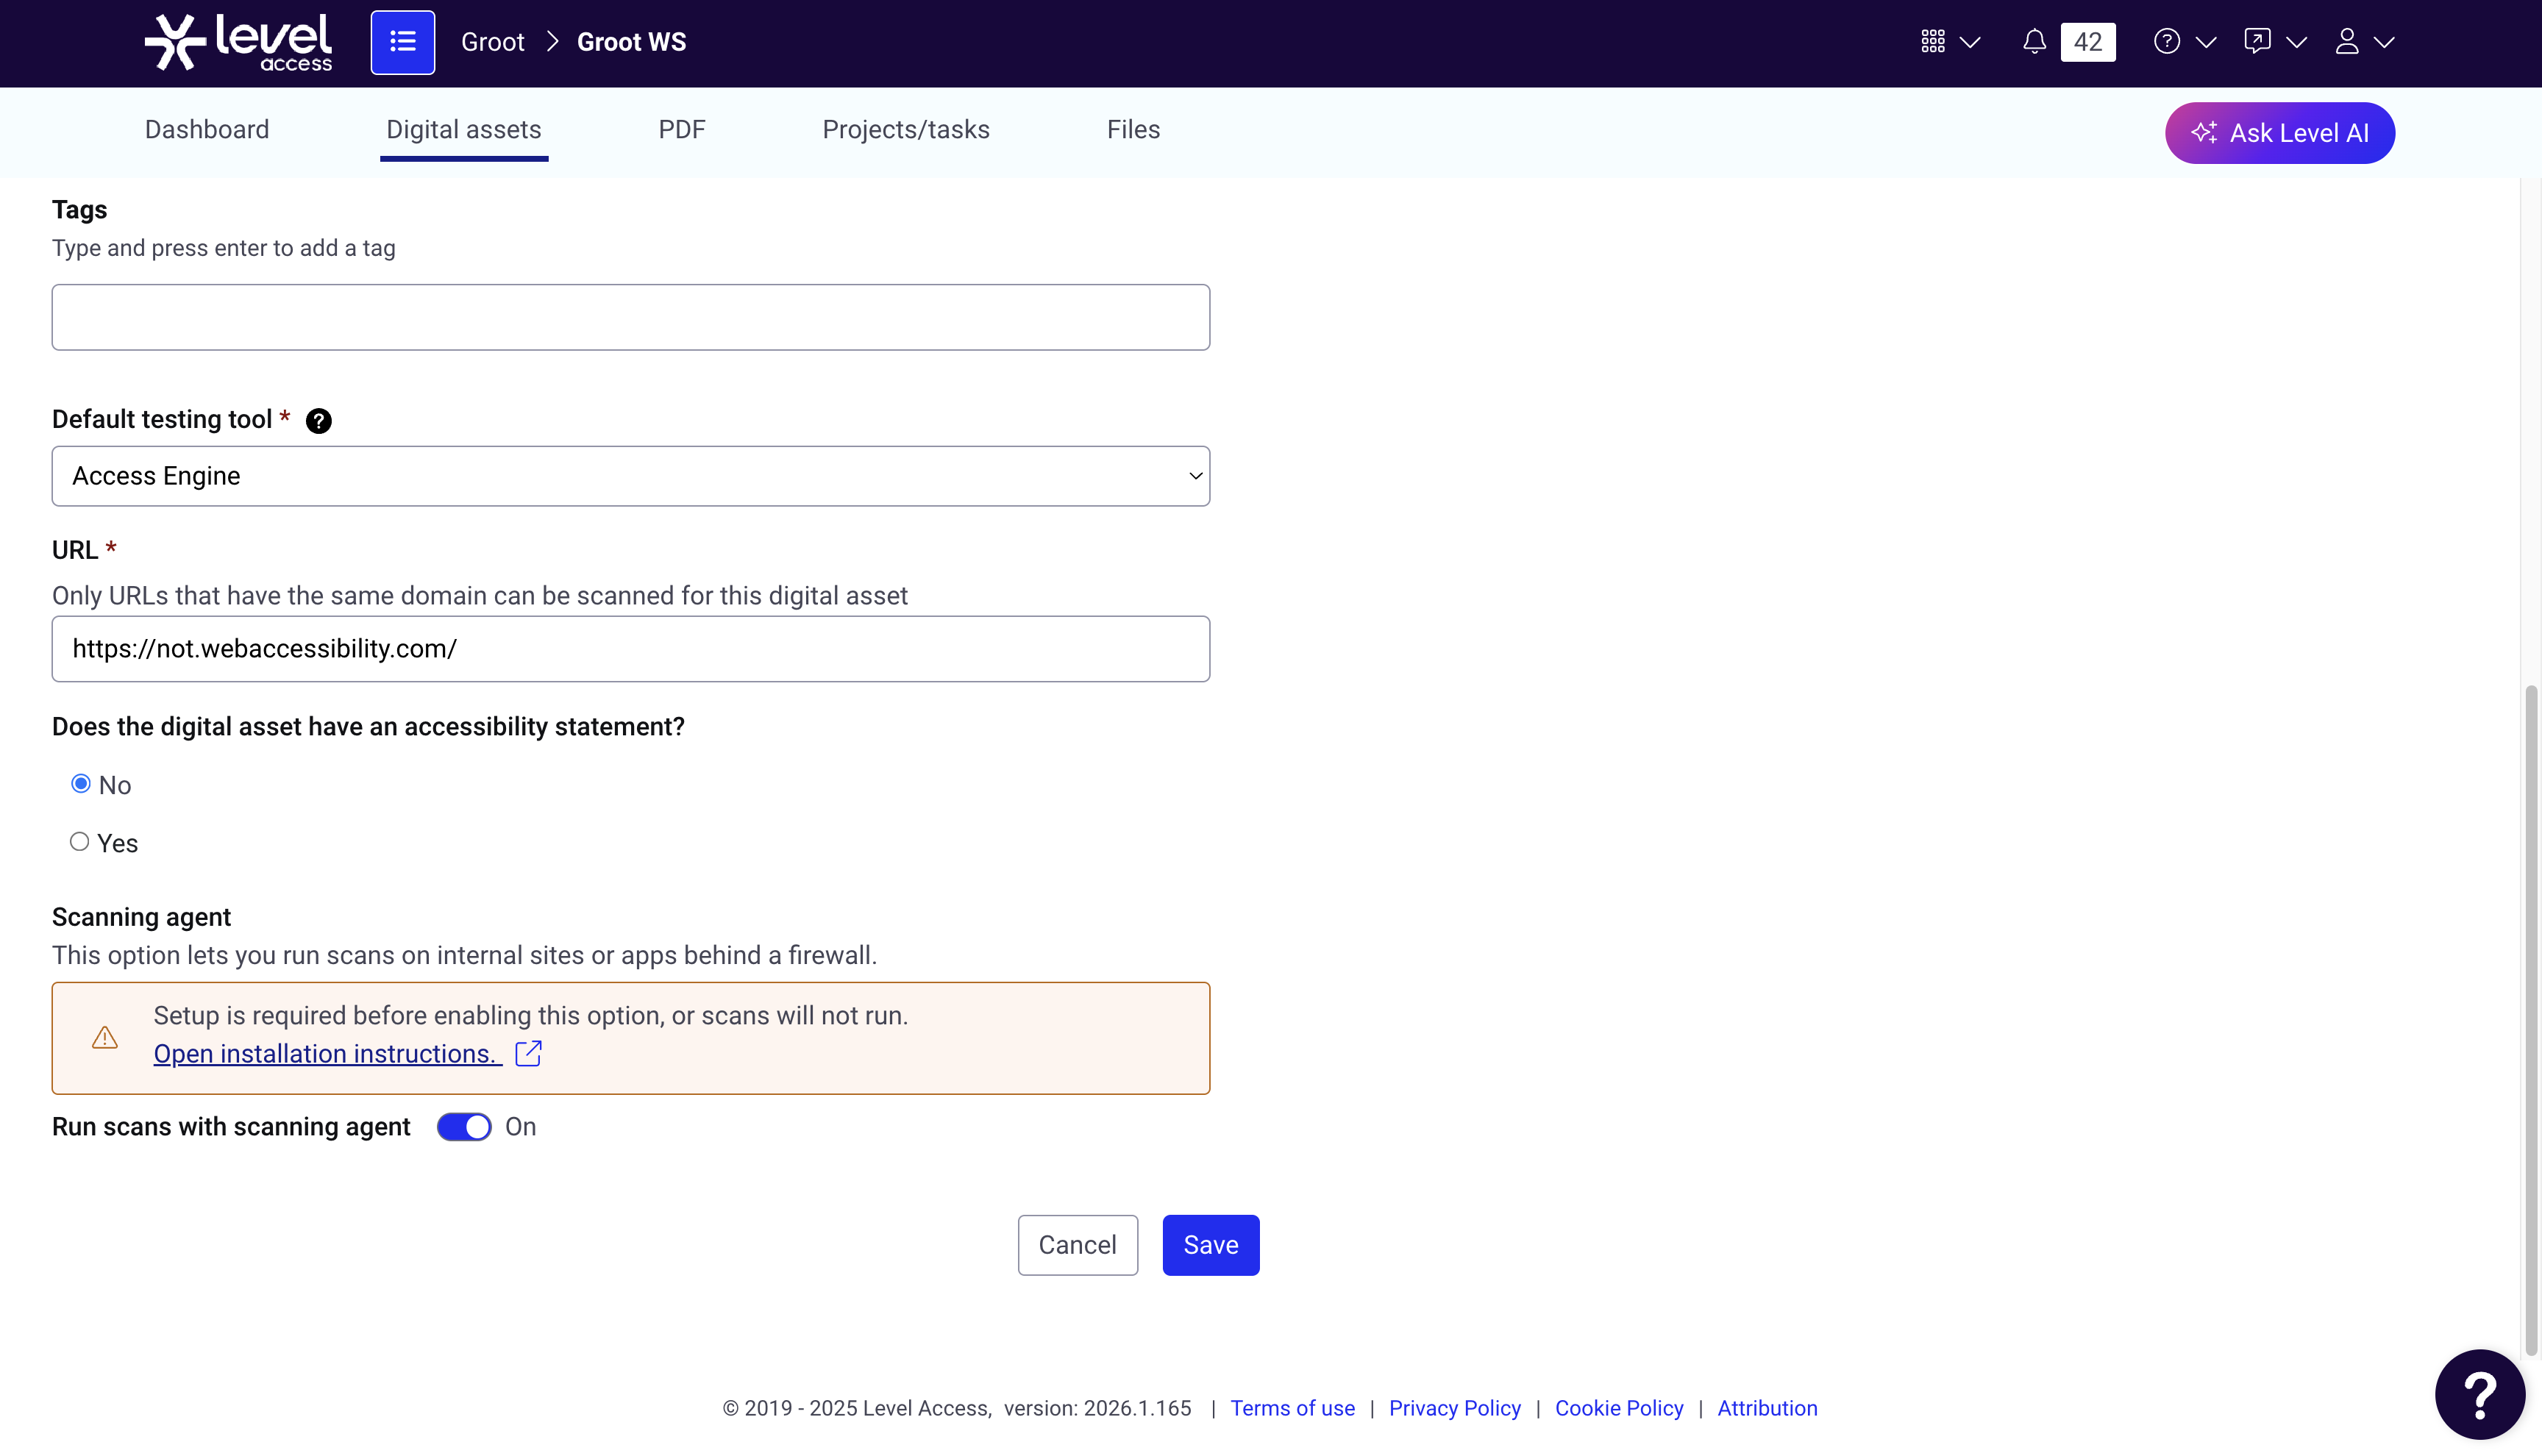2542x1456 pixels.
Task: Click the floating help question mark button
Action: pos(2480,1394)
